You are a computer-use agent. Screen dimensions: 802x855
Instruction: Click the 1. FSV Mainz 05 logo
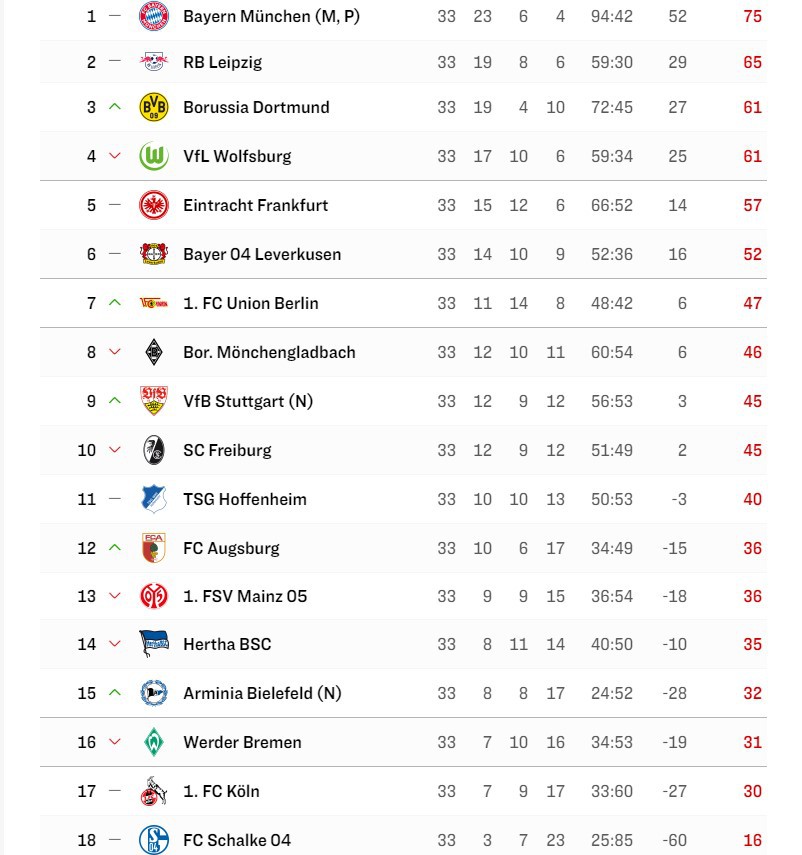point(154,596)
